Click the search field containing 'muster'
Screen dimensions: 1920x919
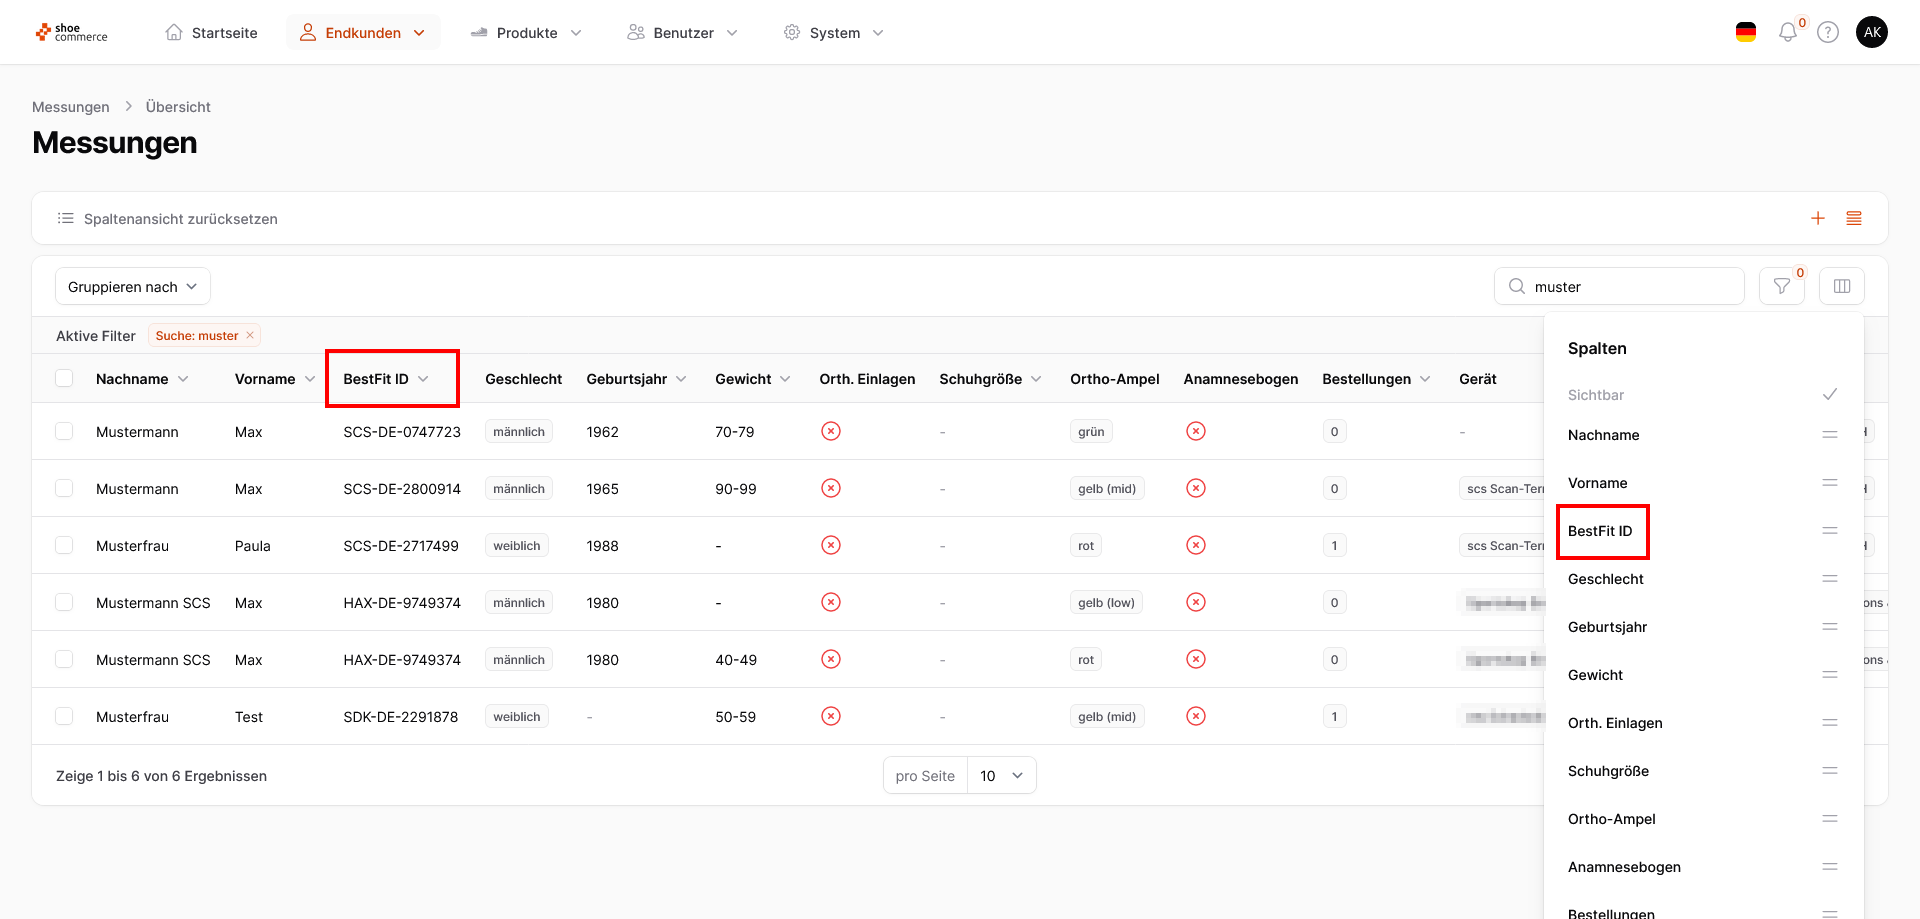pos(1630,287)
